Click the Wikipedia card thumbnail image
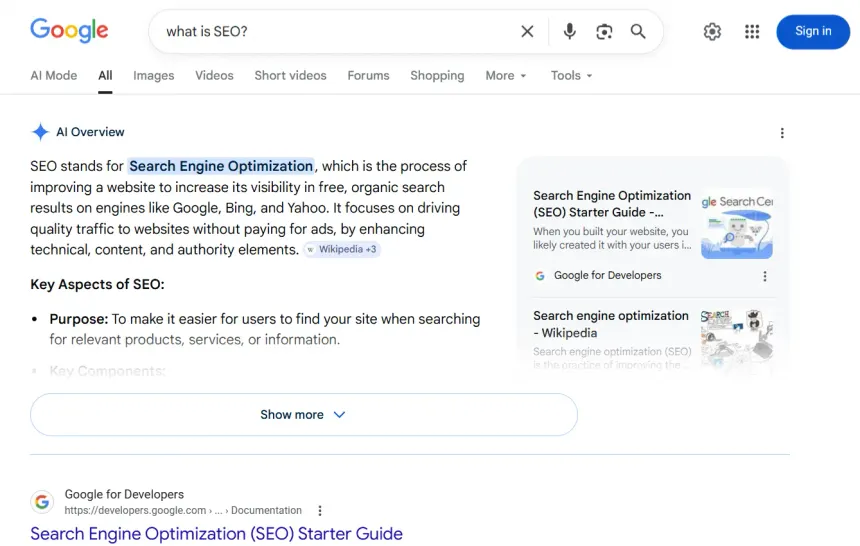Viewport: 860px width, 546px height. coord(737,339)
